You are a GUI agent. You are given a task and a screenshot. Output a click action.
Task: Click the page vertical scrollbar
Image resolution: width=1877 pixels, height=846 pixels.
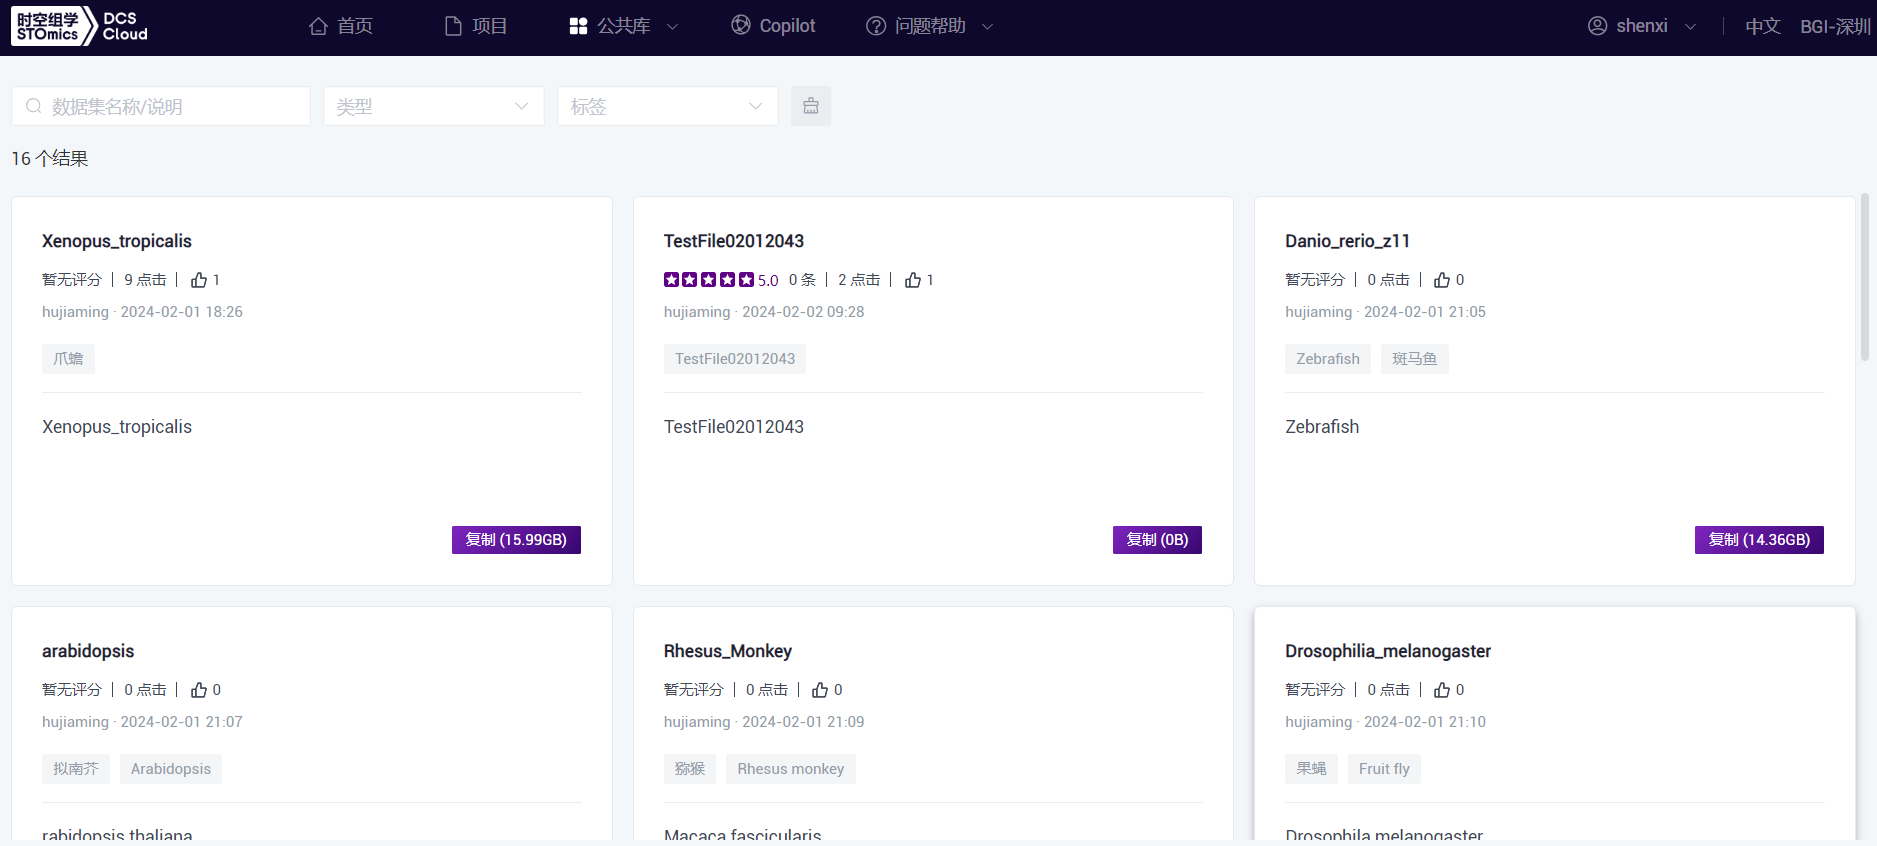pyautogui.click(x=1864, y=278)
